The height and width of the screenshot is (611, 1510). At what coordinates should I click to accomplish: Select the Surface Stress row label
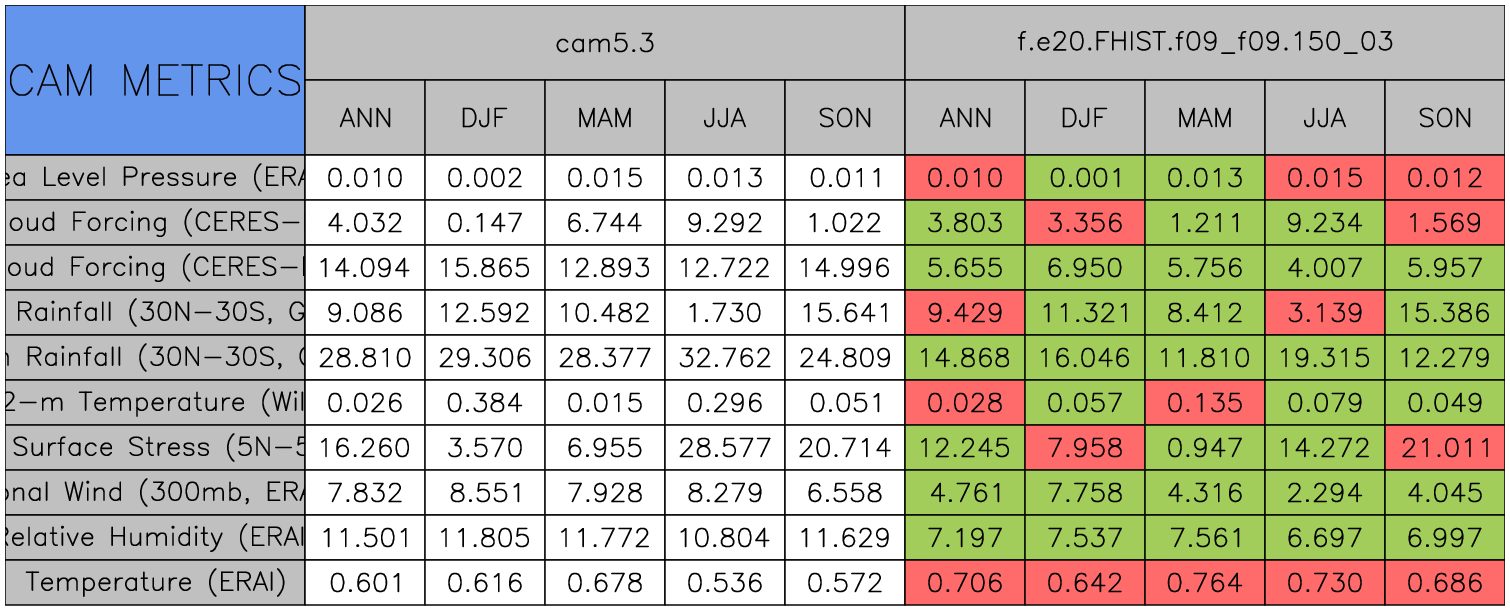pyautogui.click(x=154, y=447)
